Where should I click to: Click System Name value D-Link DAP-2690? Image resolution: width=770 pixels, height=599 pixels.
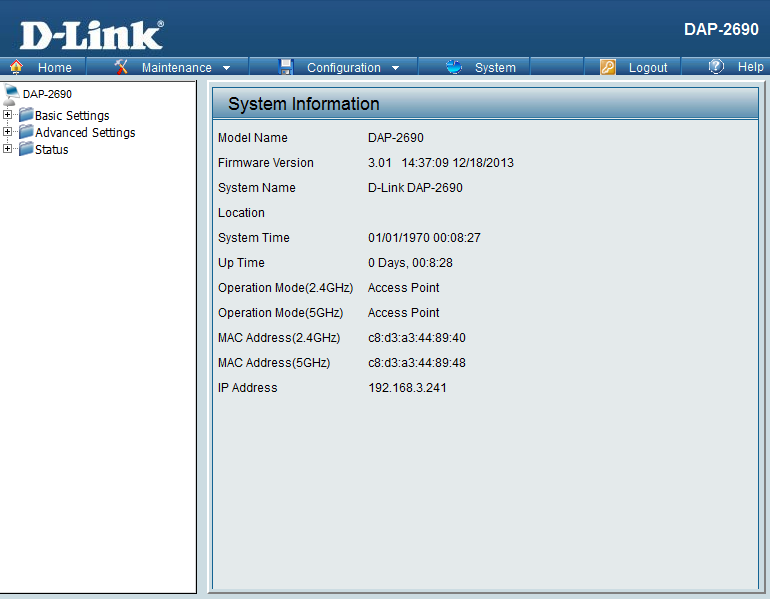415,188
